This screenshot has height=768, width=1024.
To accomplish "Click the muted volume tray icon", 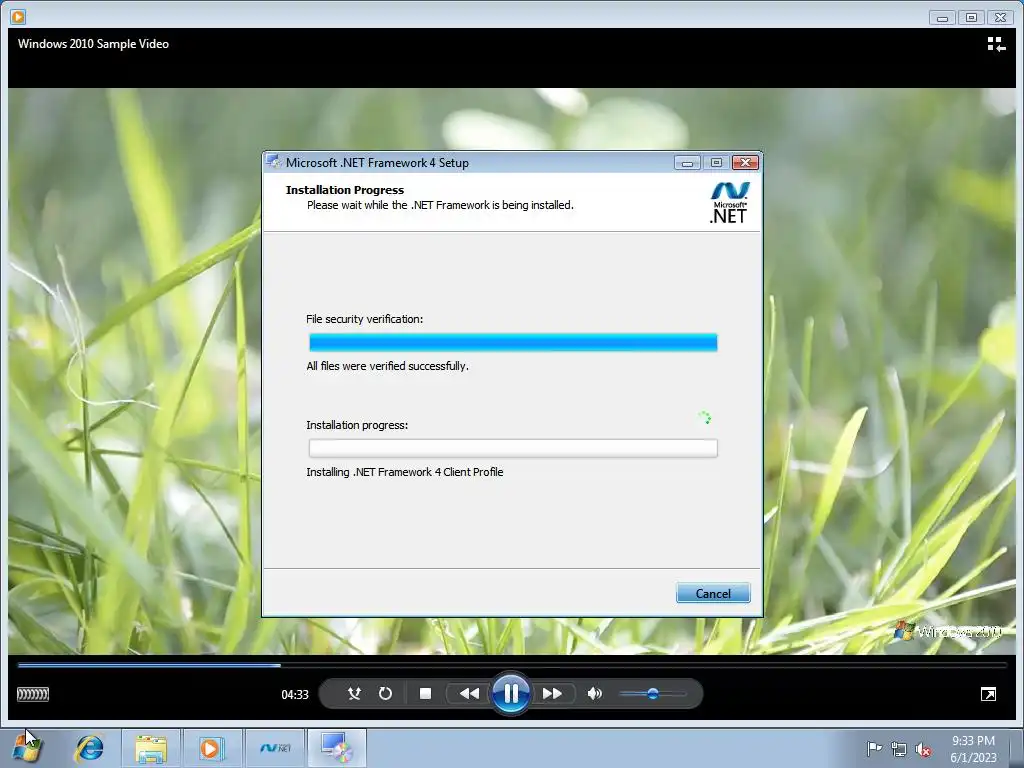I will coord(923,749).
